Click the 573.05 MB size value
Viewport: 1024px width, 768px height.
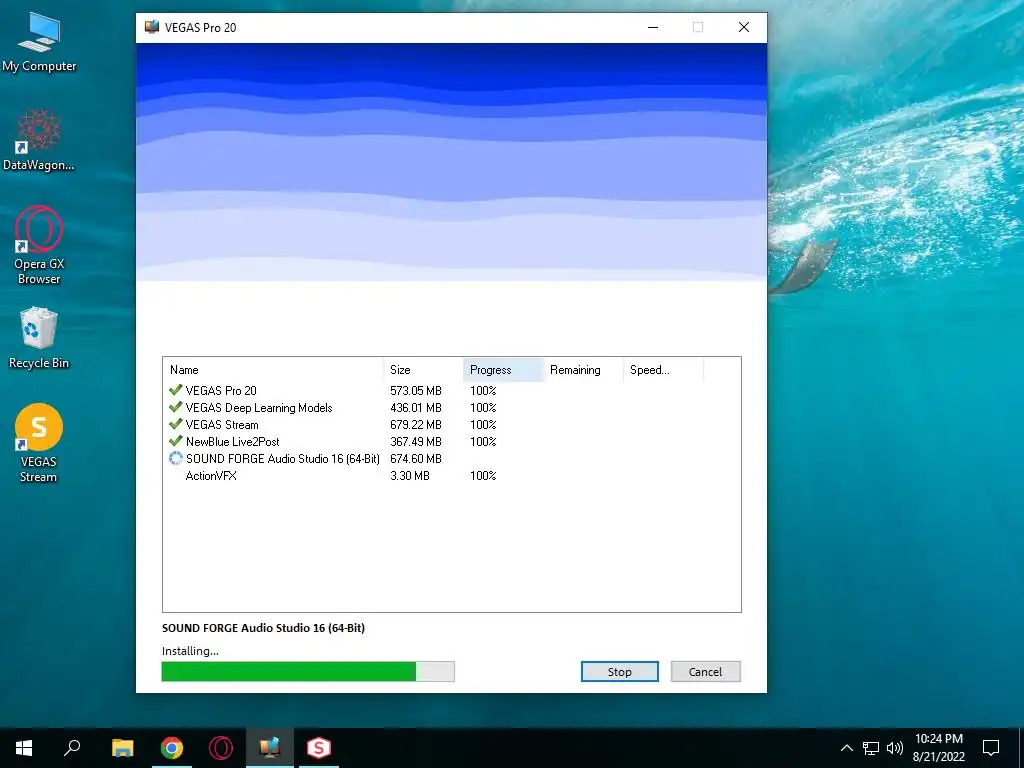pyautogui.click(x=416, y=391)
